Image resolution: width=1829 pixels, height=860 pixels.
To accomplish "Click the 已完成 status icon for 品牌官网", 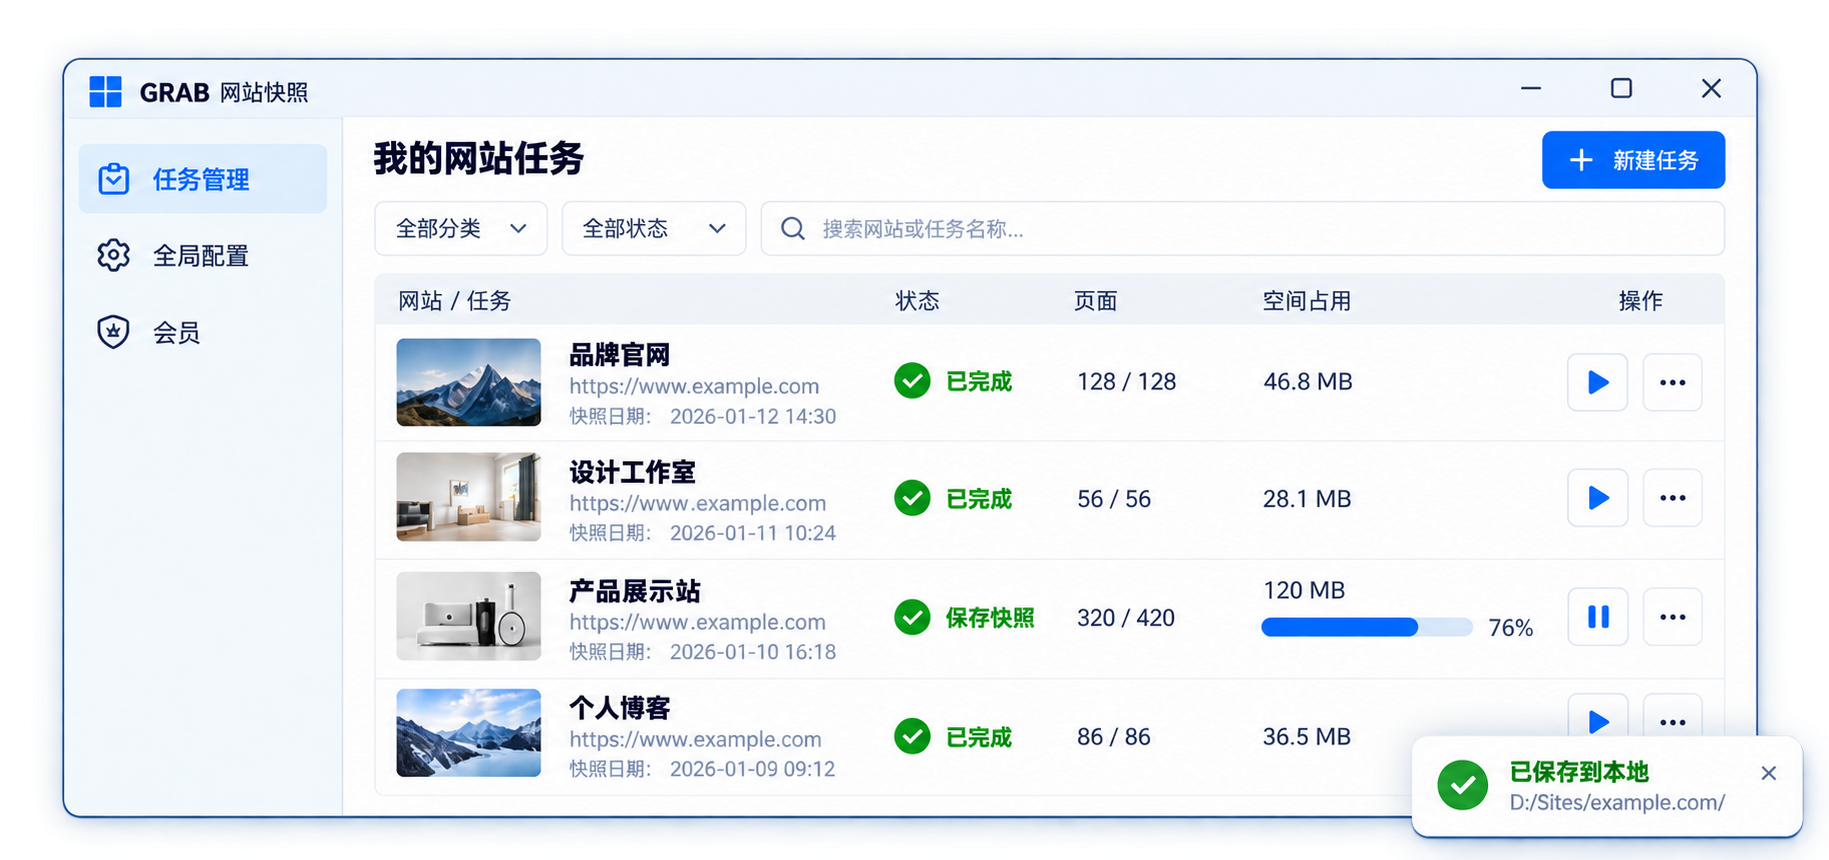I will [912, 381].
